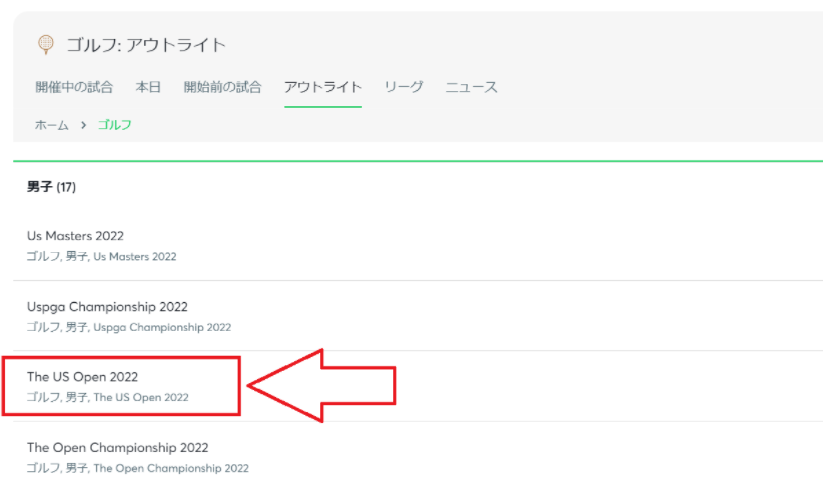This screenshot has height=494, width=835.
Task: Open the ニュース tab
Action: point(471,87)
